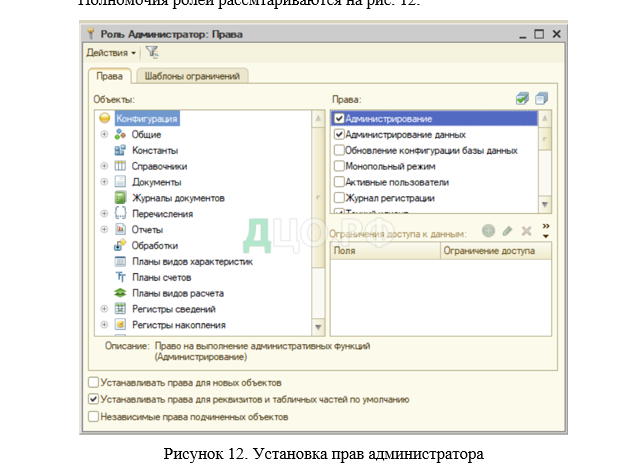The height and width of the screenshot is (470, 637).
Task: Click the filter icon next to Действия
Action: click(152, 52)
